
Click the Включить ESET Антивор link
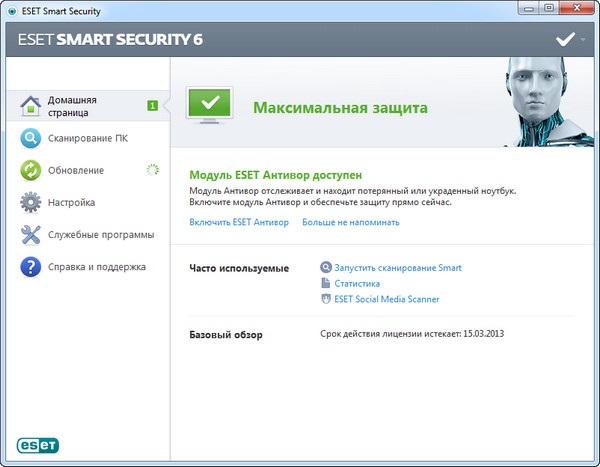(238, 222)
